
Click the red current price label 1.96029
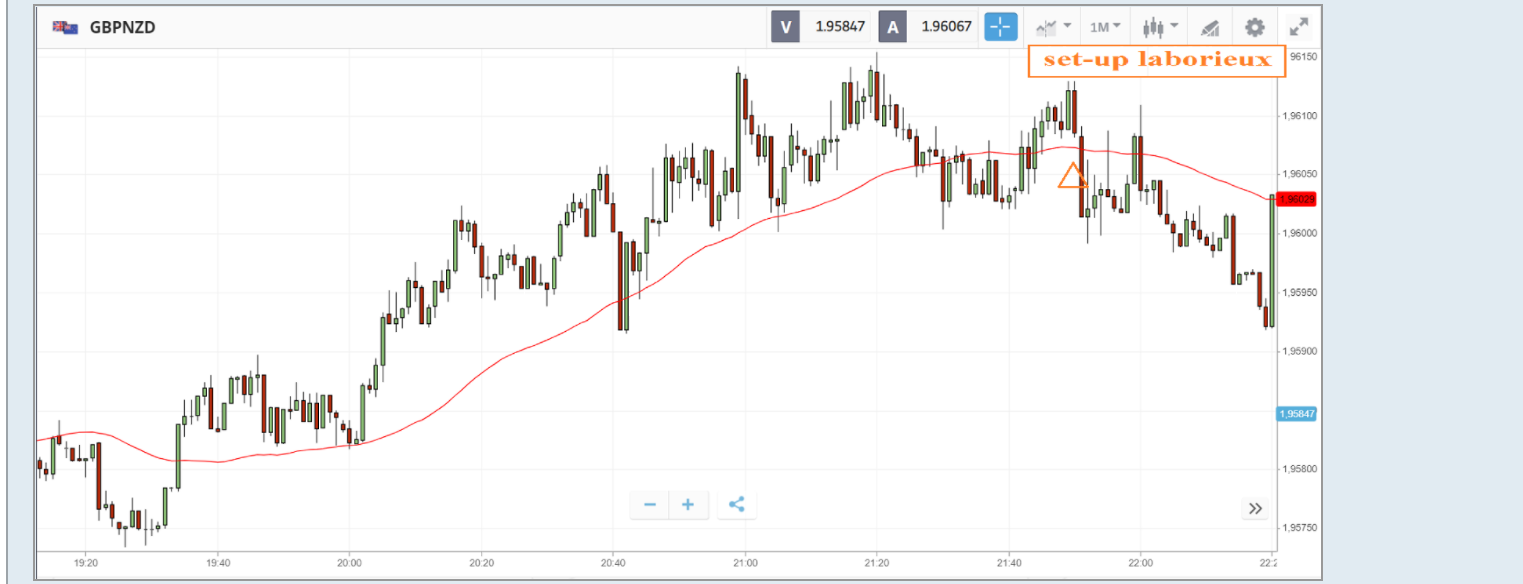(1296, 199)
